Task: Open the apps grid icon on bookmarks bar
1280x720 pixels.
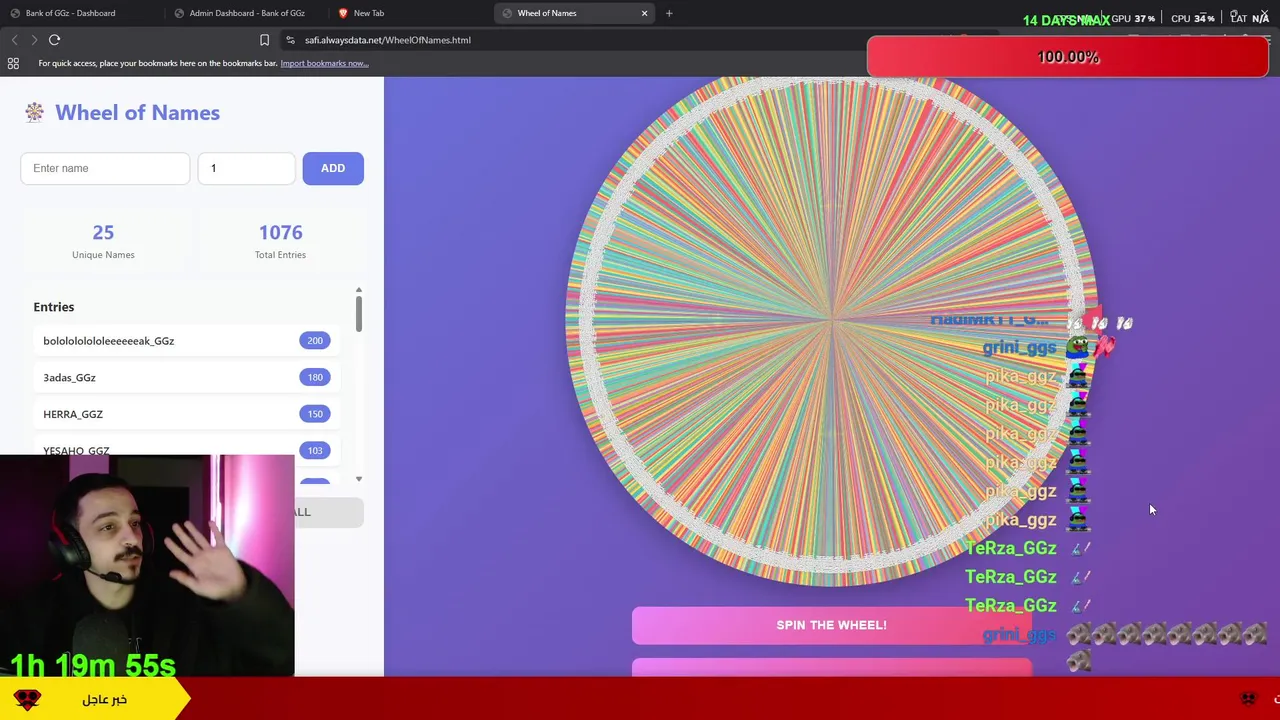Action: (x=13, y=63)
